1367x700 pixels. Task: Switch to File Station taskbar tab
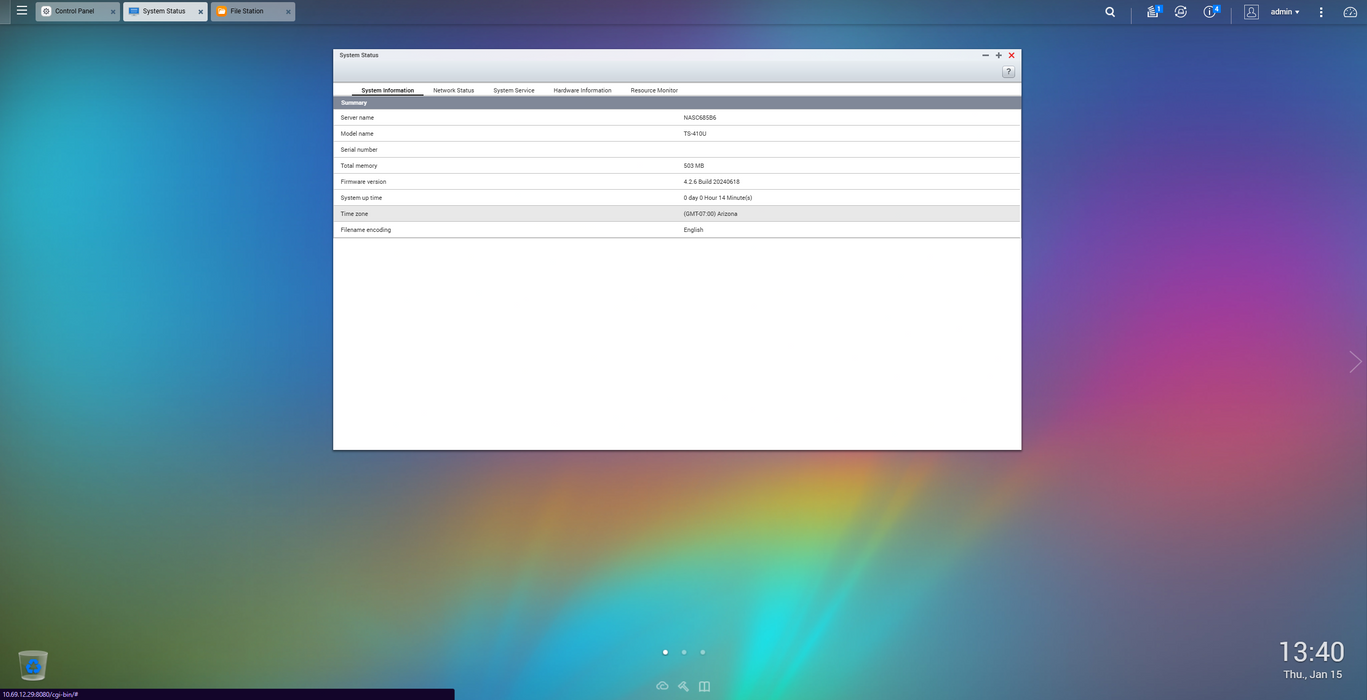[x=247, y=12]
